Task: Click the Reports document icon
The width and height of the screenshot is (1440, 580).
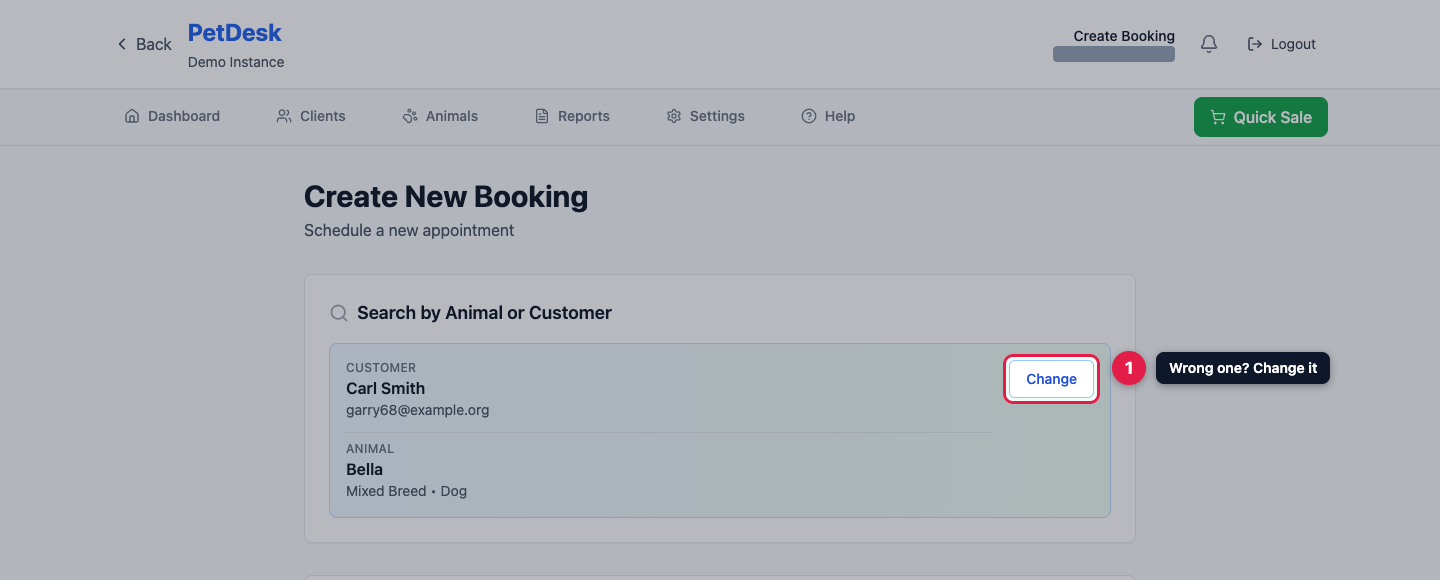Action: tap(542, 116)
